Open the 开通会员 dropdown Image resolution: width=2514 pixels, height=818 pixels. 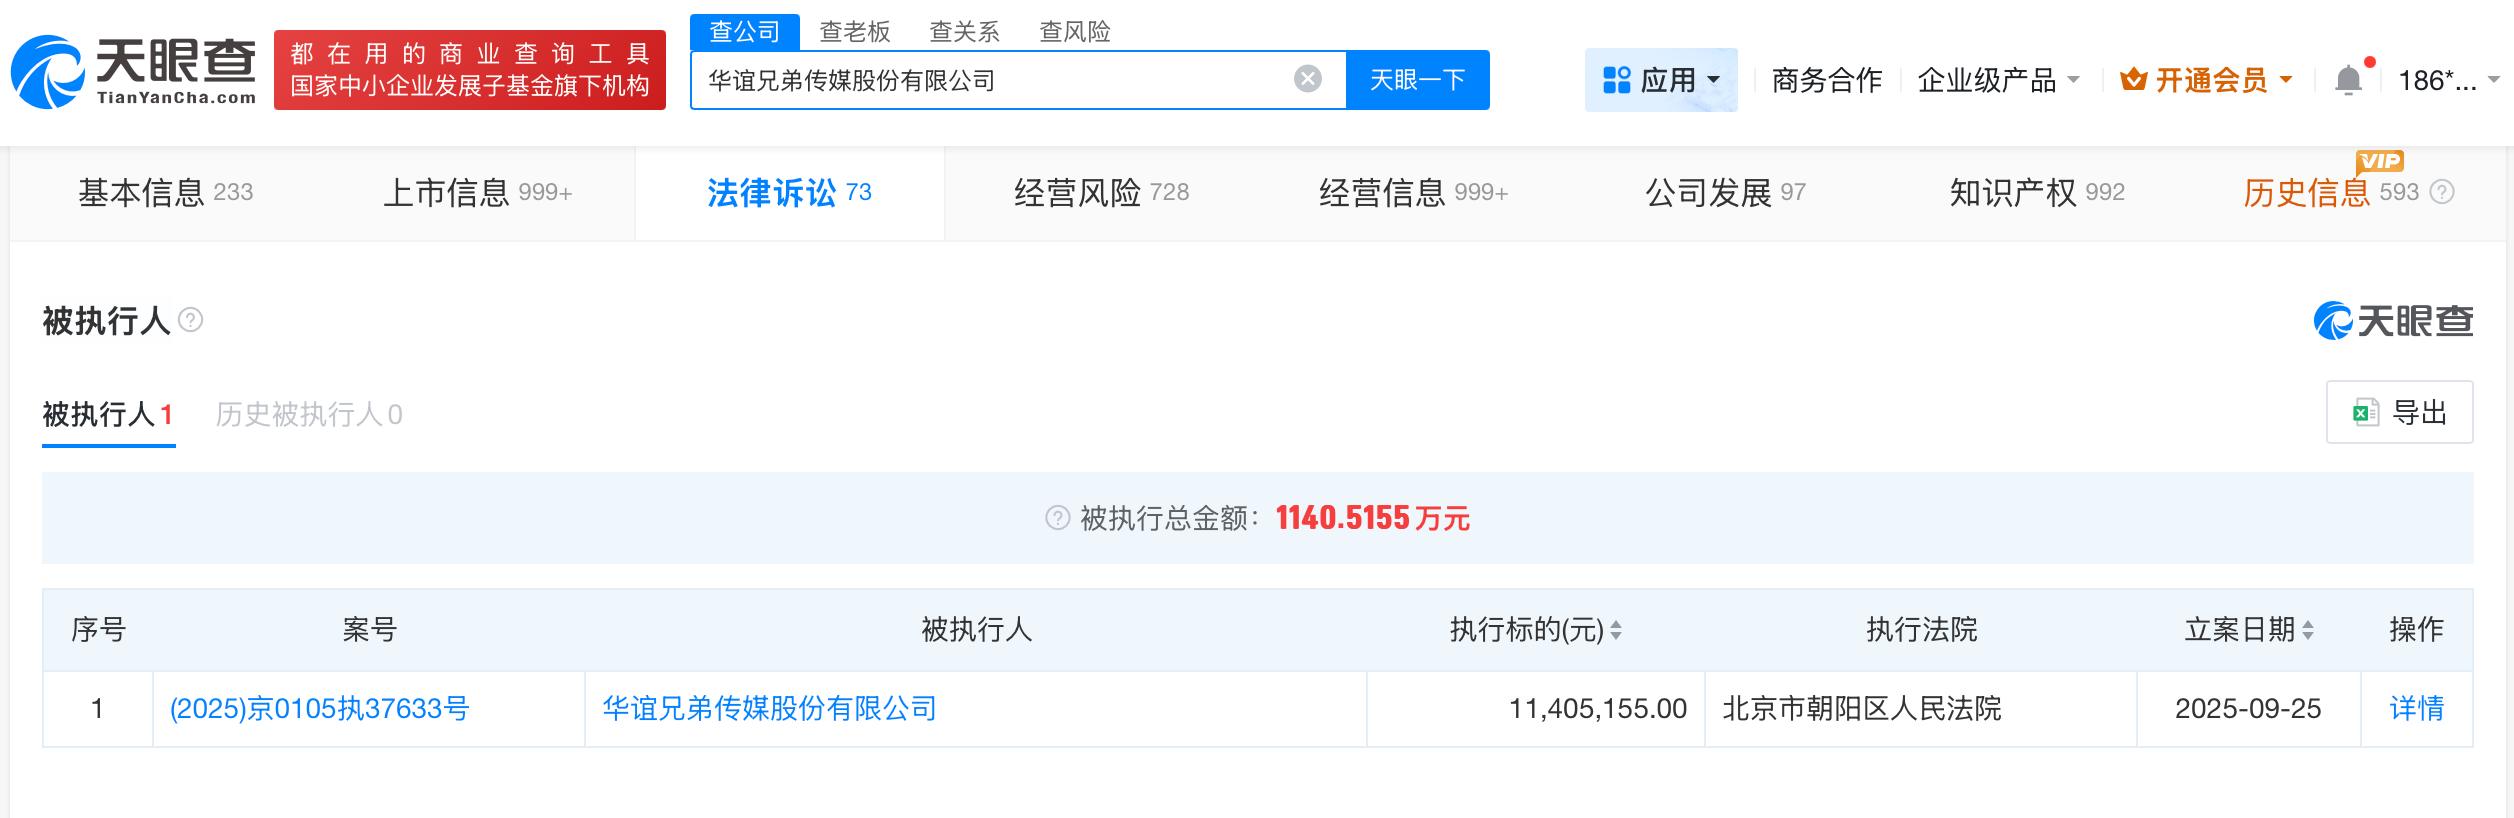point(2207,80)
